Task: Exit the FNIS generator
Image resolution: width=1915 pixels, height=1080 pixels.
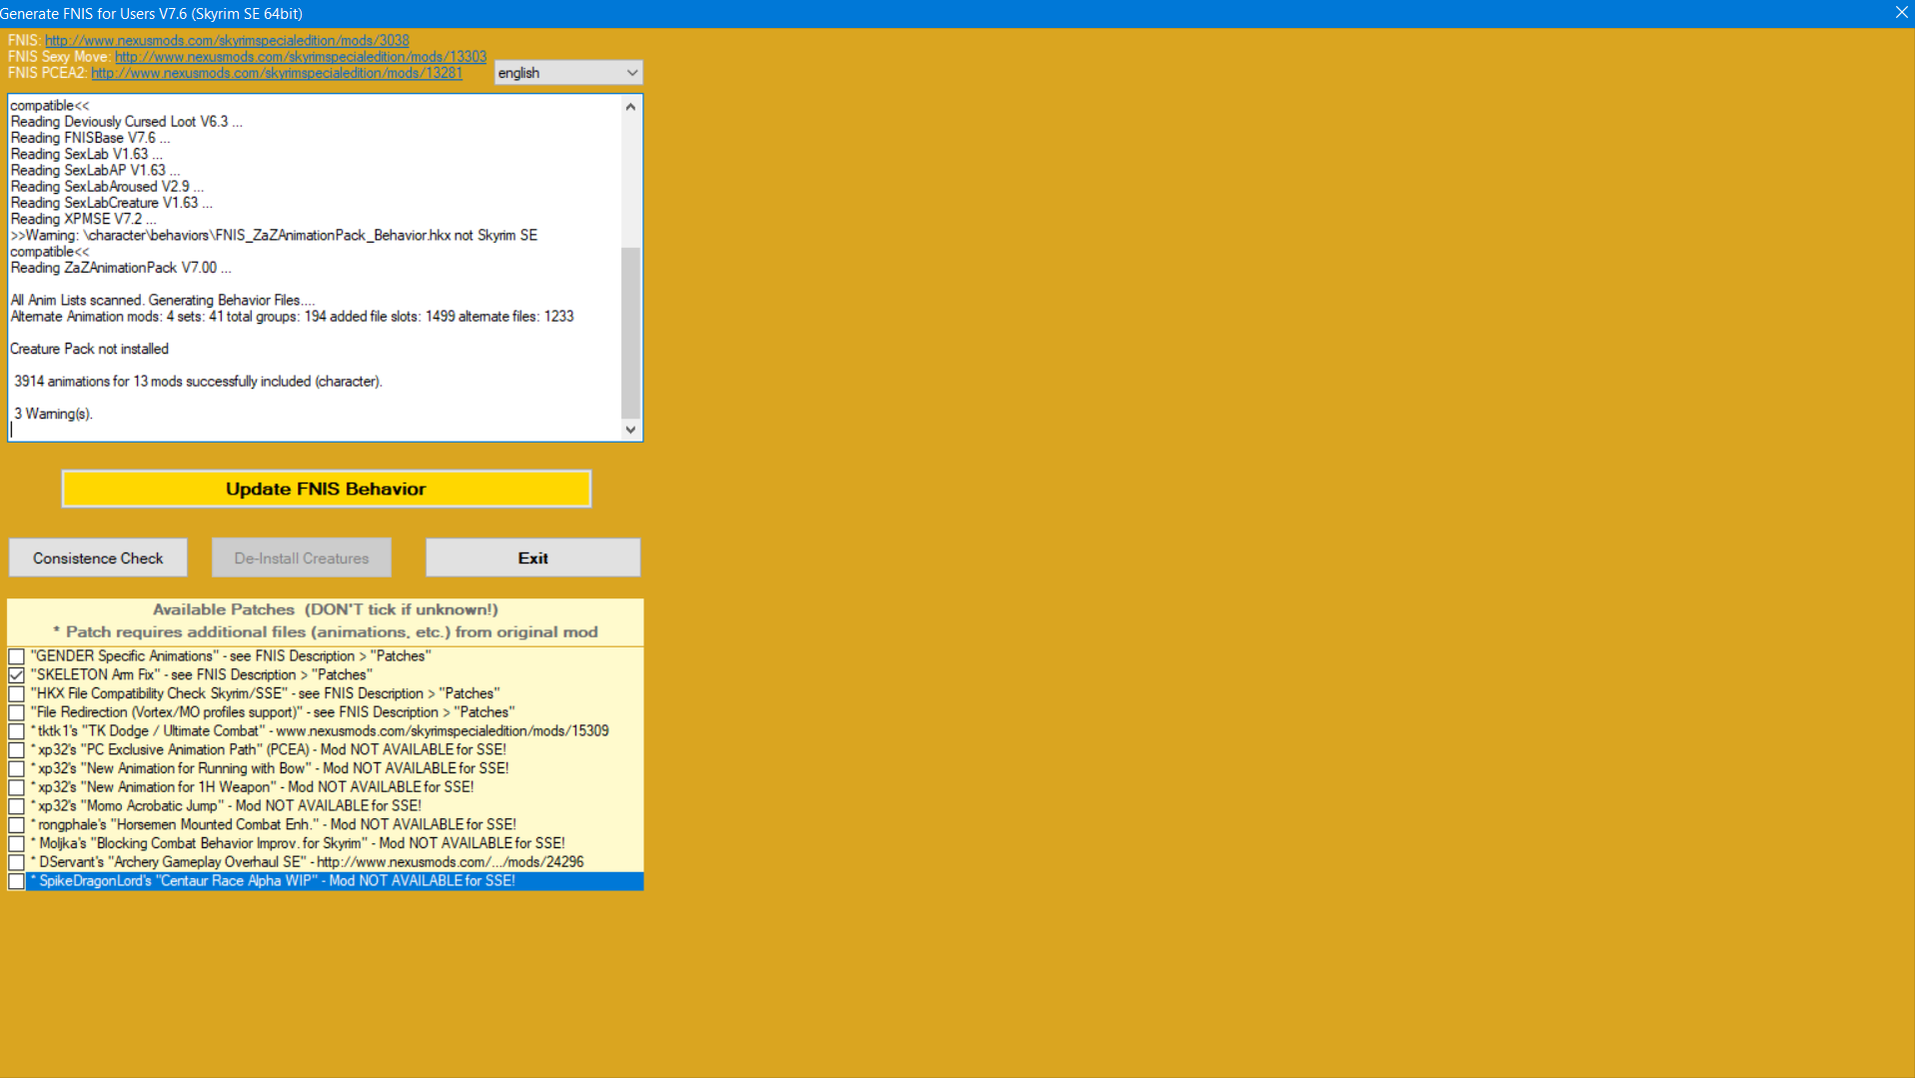Action: (x=533, y=558)
